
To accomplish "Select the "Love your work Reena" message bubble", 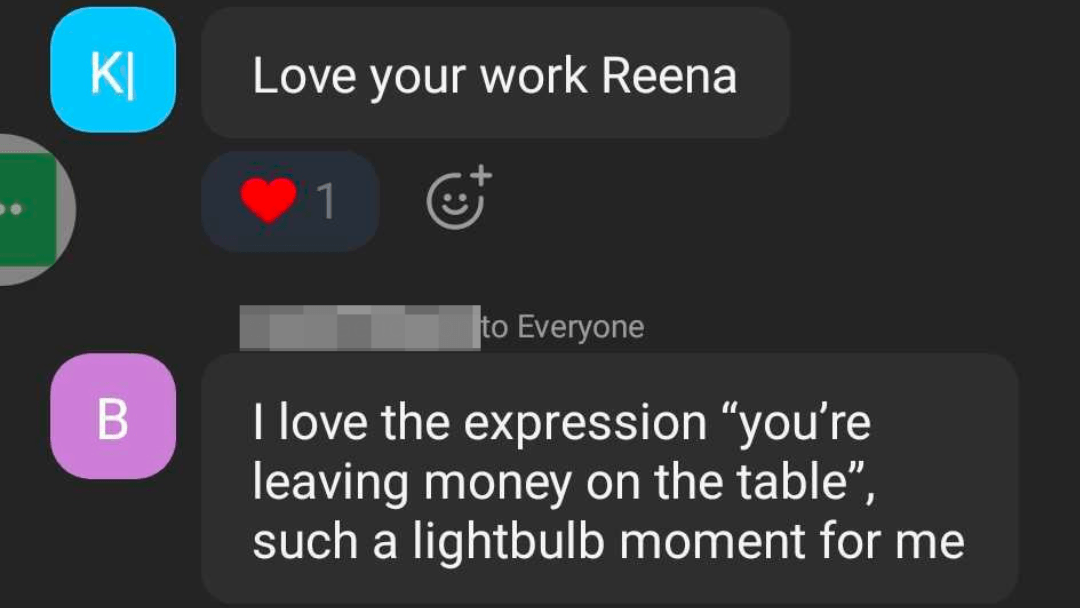I will [x=495, y=72].
